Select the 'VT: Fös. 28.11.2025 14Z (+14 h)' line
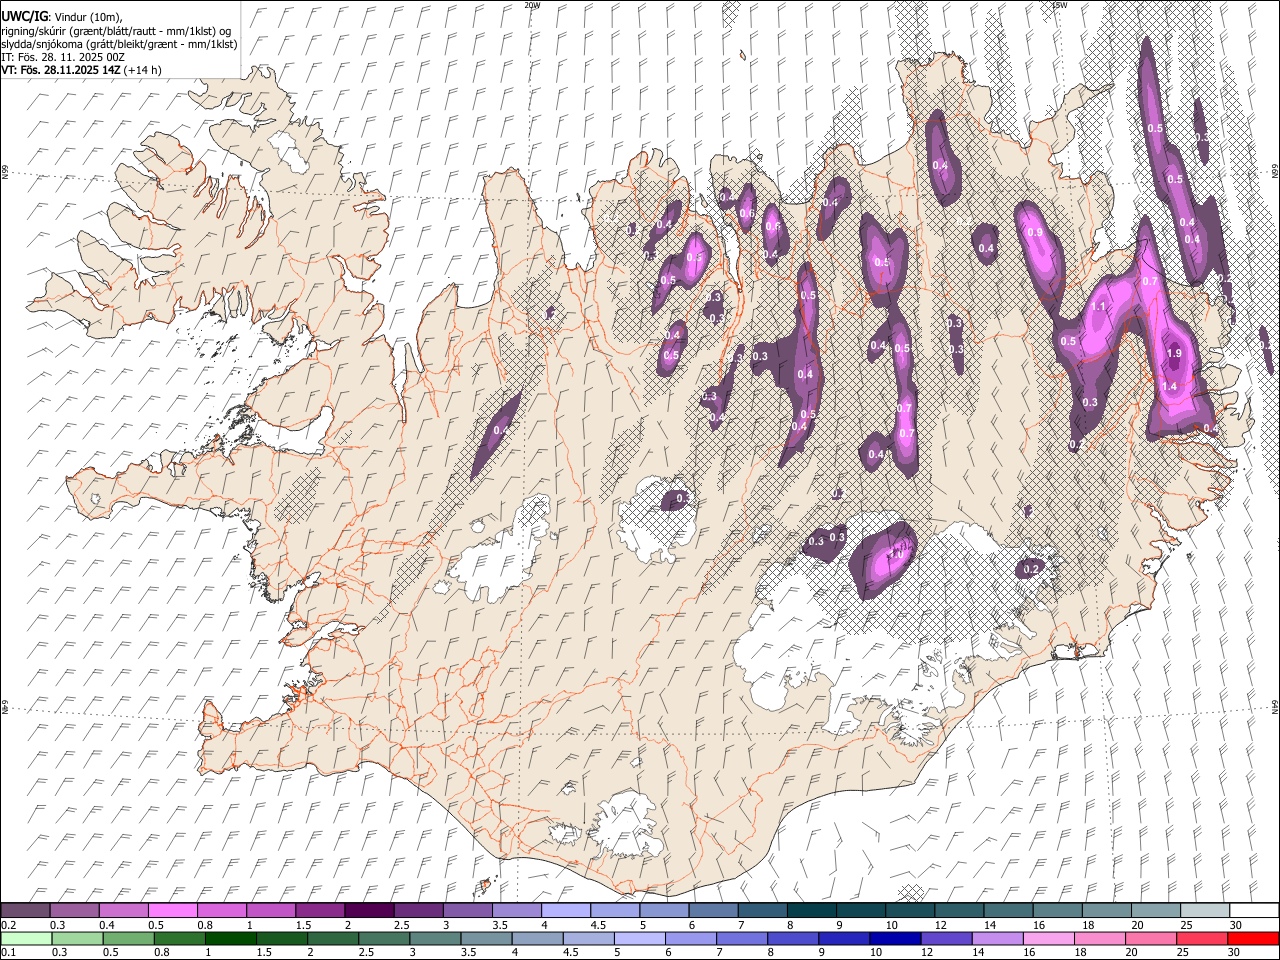Screen dimensions: 1280x960 (81, 70)
